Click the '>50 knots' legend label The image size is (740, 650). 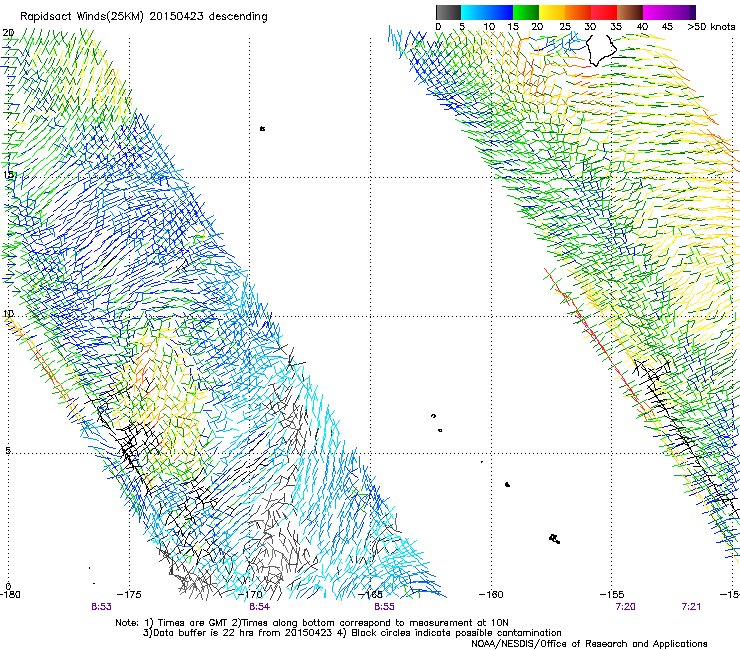711,27
